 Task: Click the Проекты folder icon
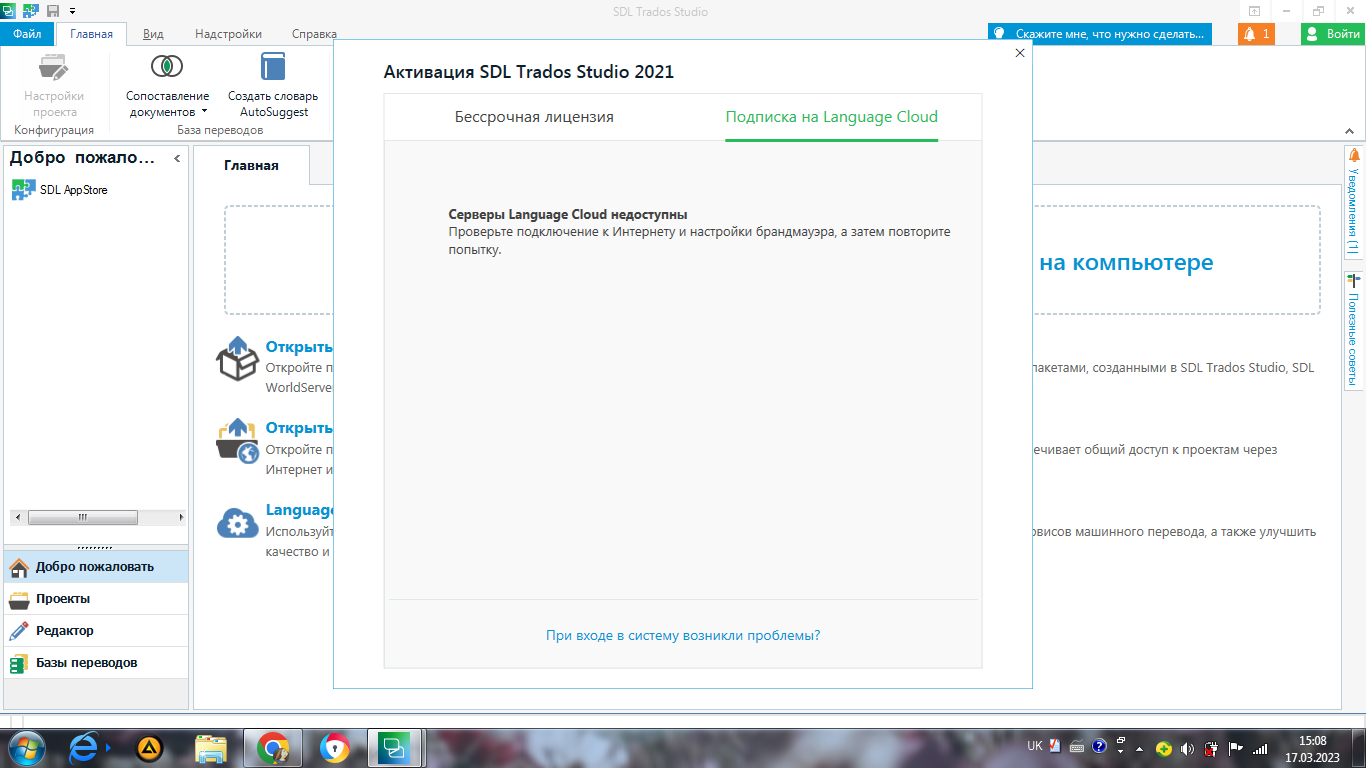point(19,599)
